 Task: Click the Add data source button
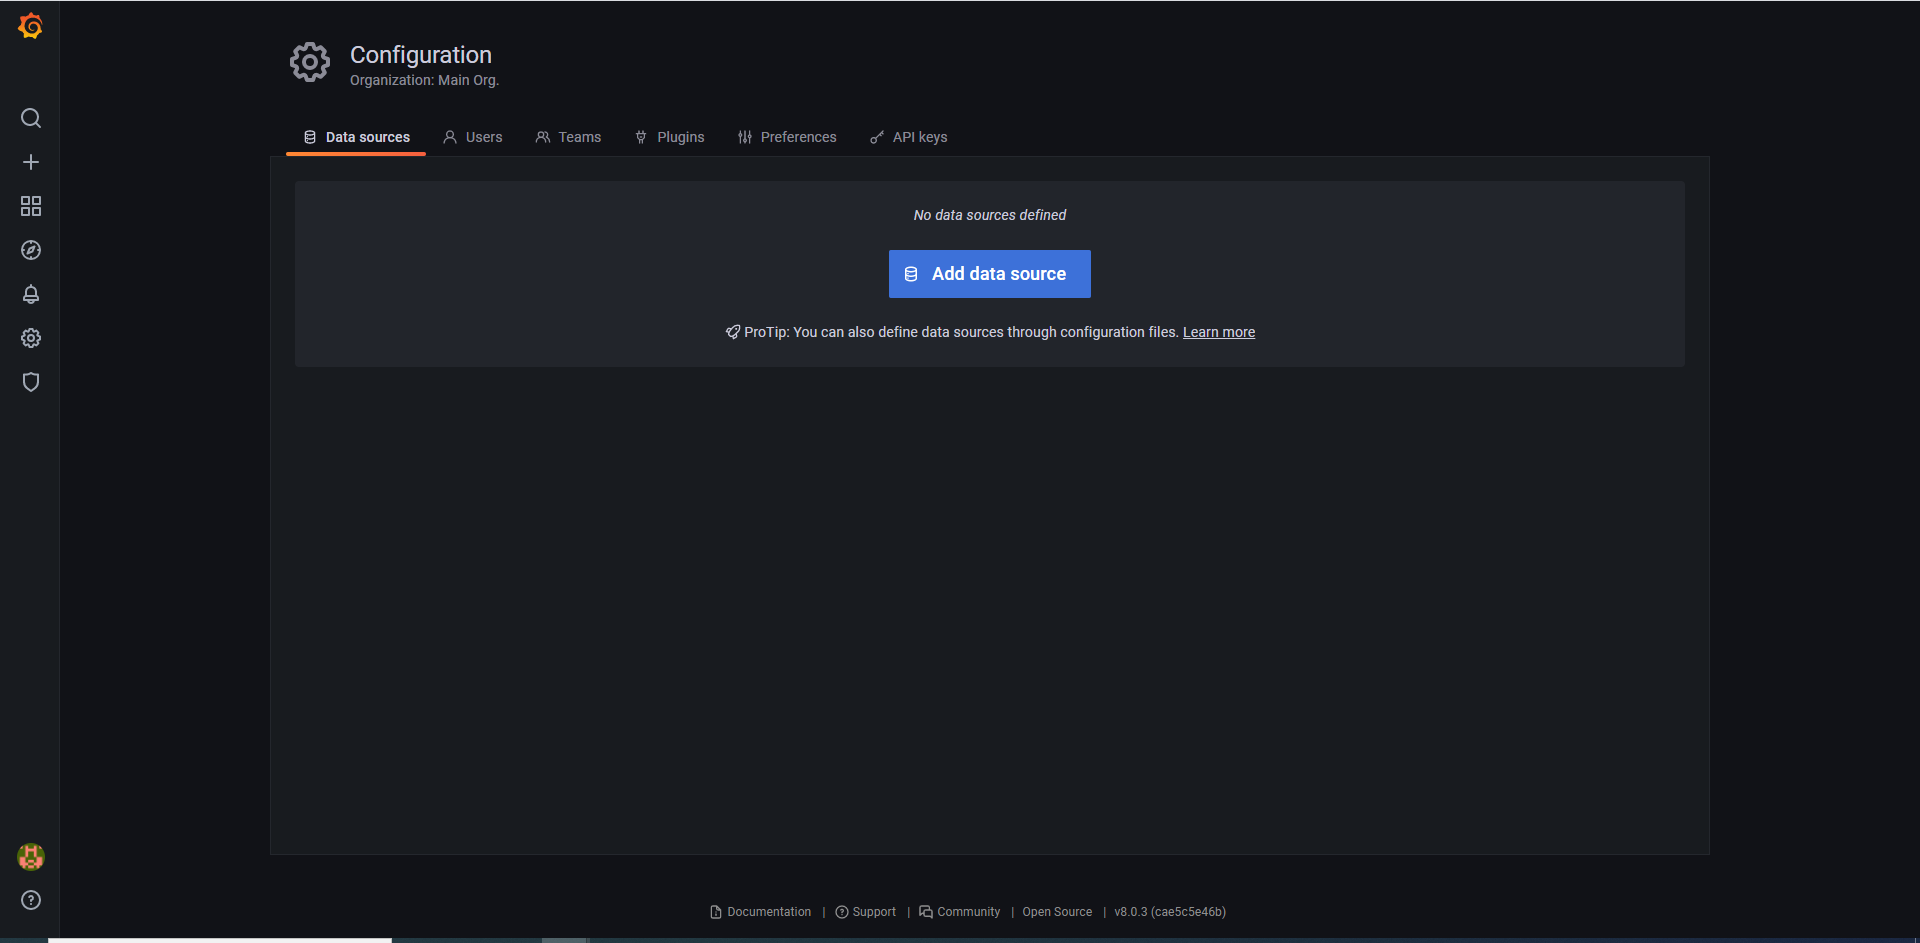990,274
